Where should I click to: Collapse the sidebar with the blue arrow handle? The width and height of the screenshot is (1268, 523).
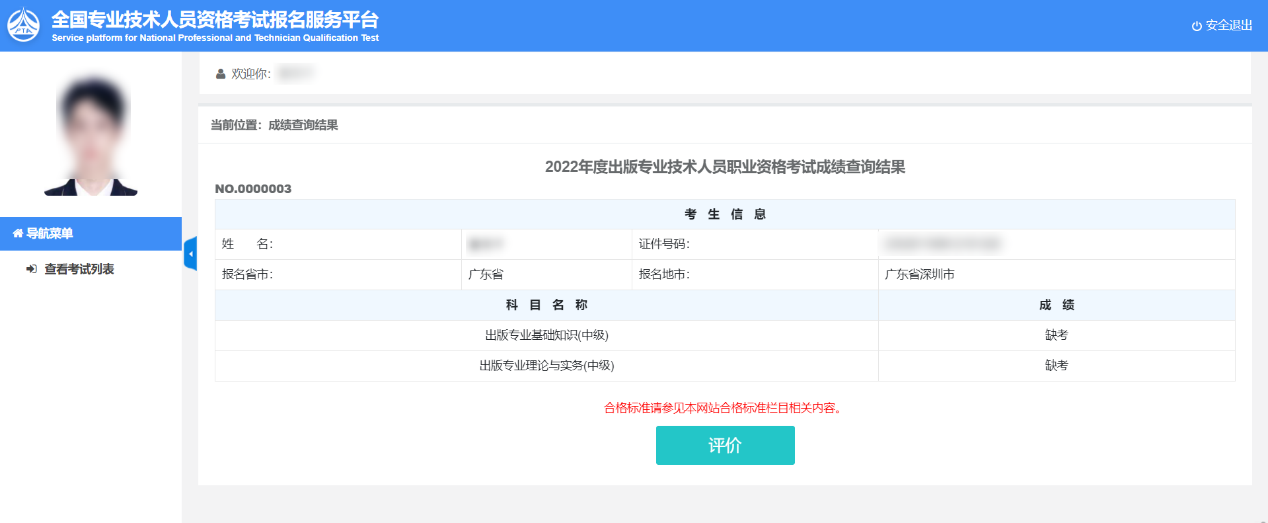[190, 254]
